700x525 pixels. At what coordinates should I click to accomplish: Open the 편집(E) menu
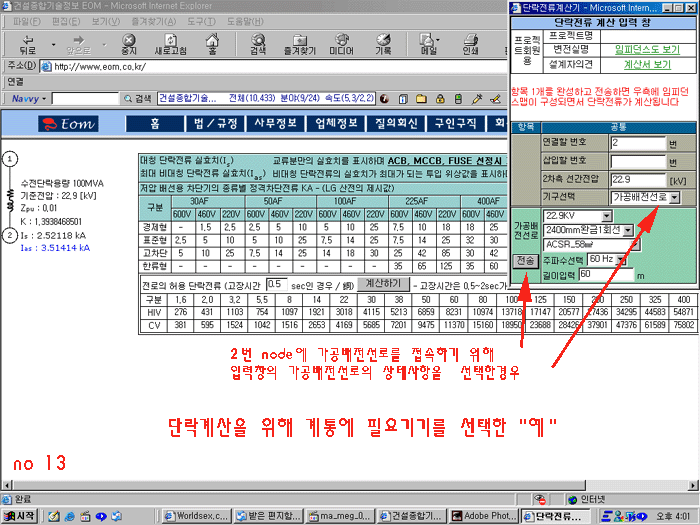tap(66, 21)
